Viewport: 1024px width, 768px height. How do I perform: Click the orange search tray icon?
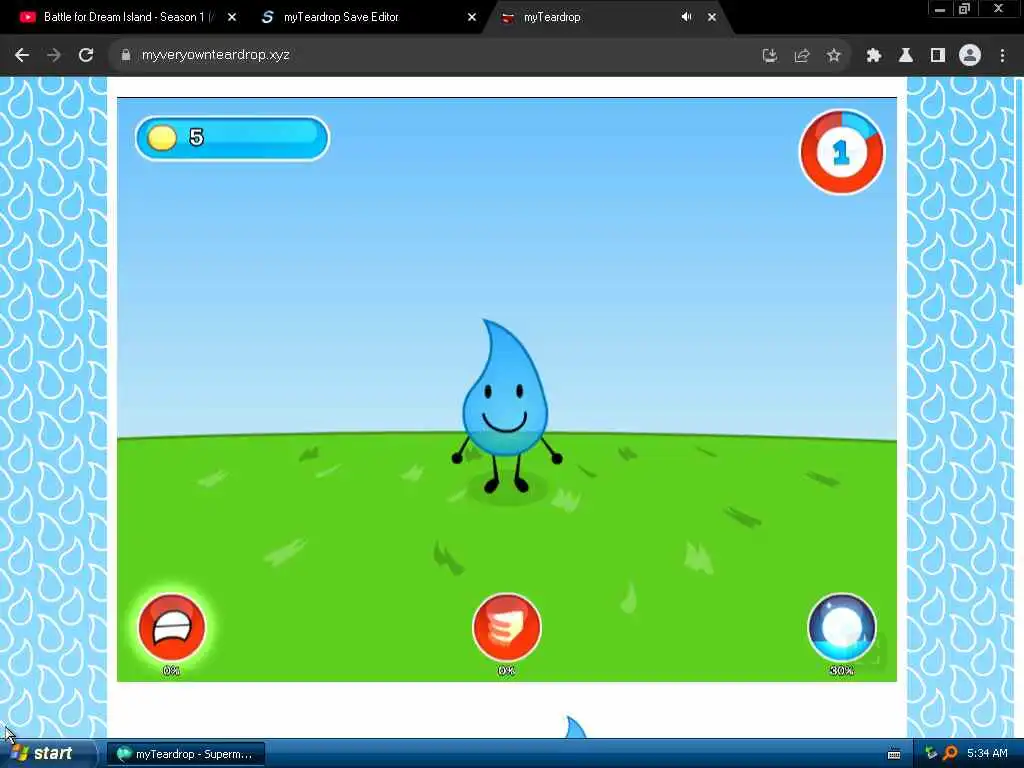950,753
